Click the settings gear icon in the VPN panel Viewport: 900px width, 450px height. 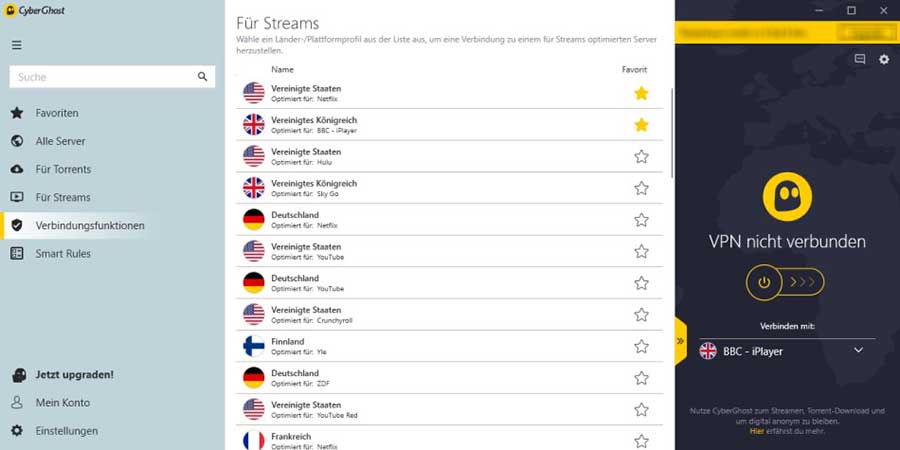click(884, 60)
